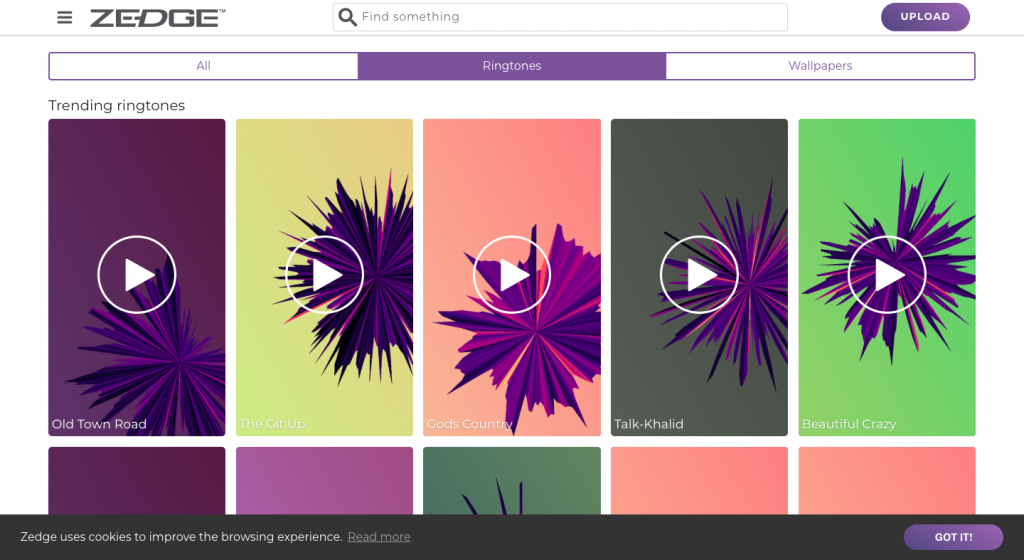
Task: Open the Beautiful Crazy title
Action: coord(849,424)
